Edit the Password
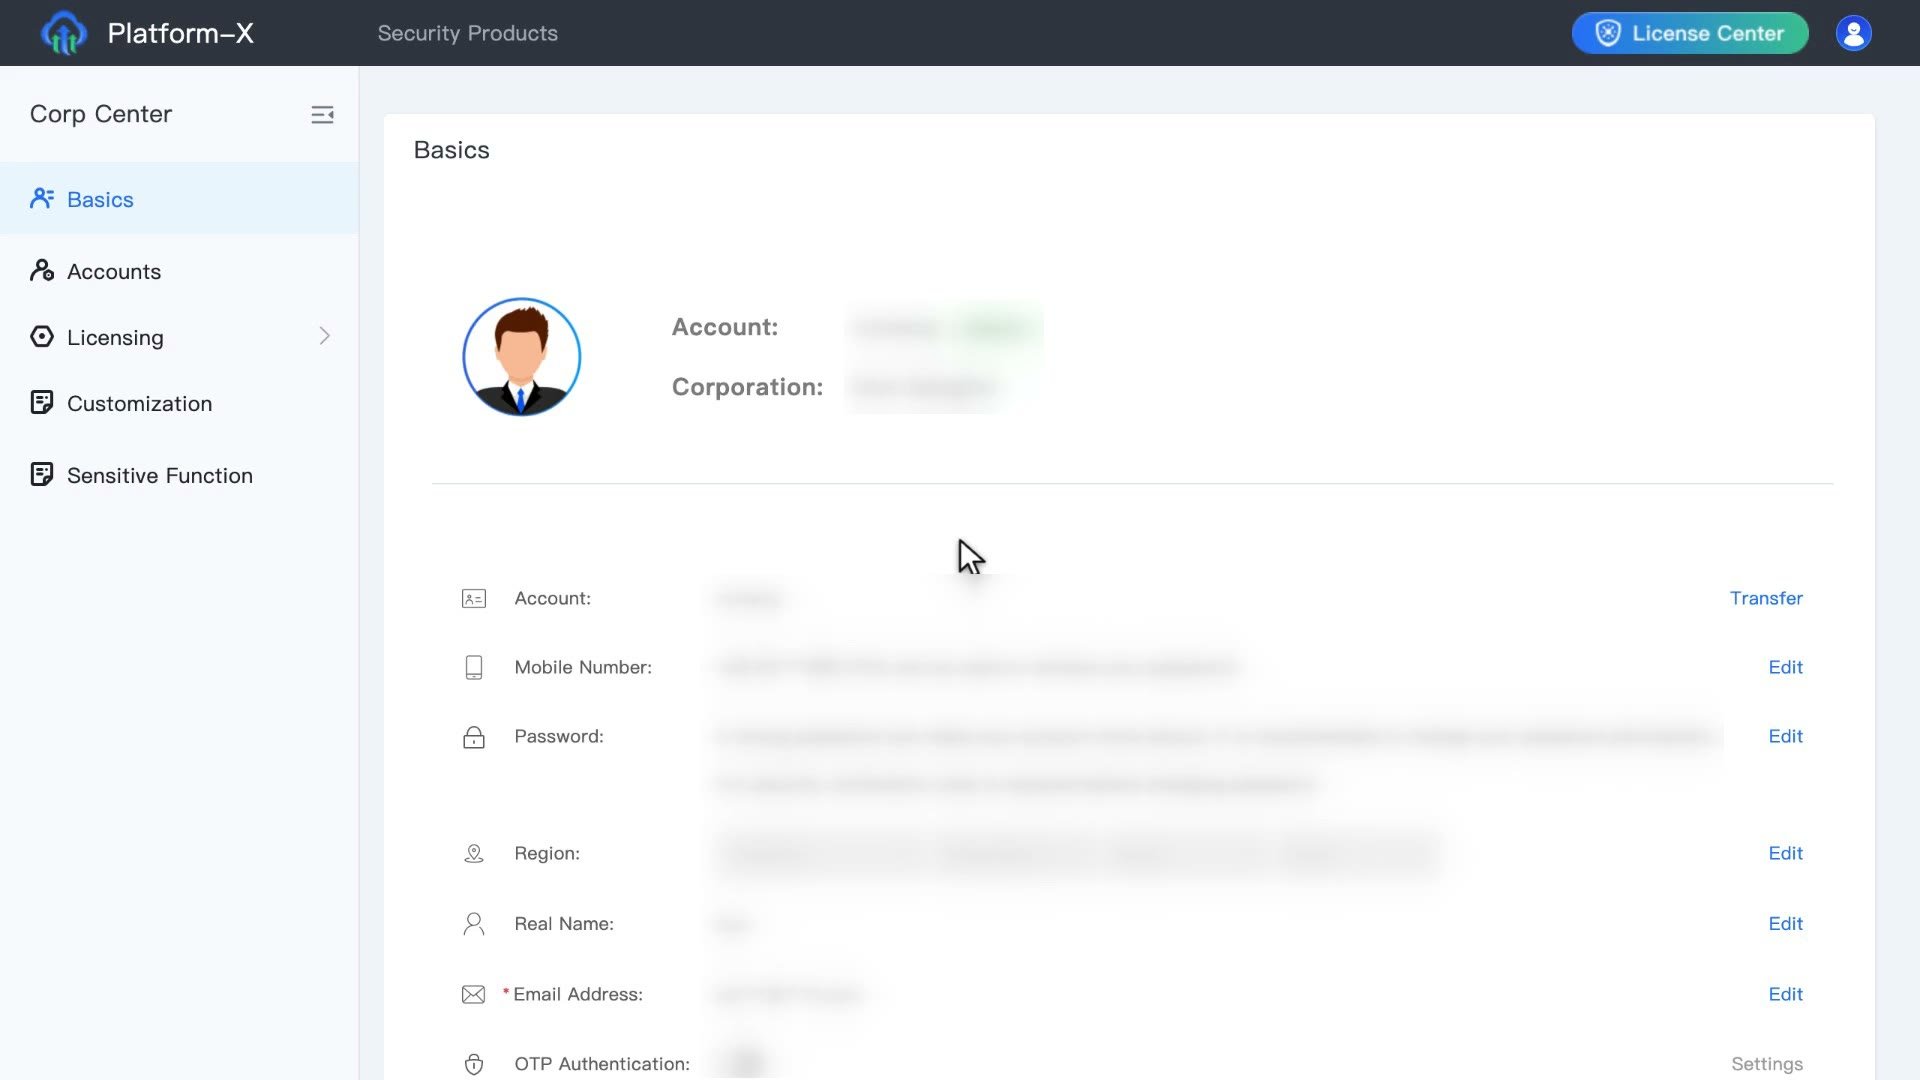The height and width of the screenshot is (1080, 1920). click(1785, 736)
